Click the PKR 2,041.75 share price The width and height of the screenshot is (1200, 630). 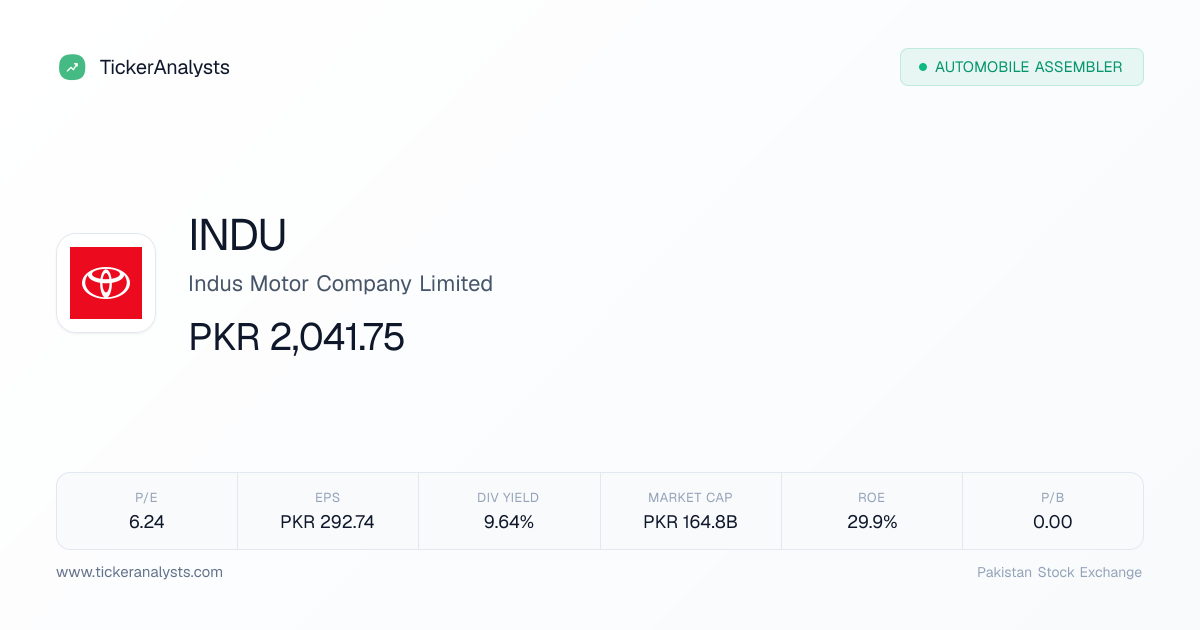[x=296, y=338]
